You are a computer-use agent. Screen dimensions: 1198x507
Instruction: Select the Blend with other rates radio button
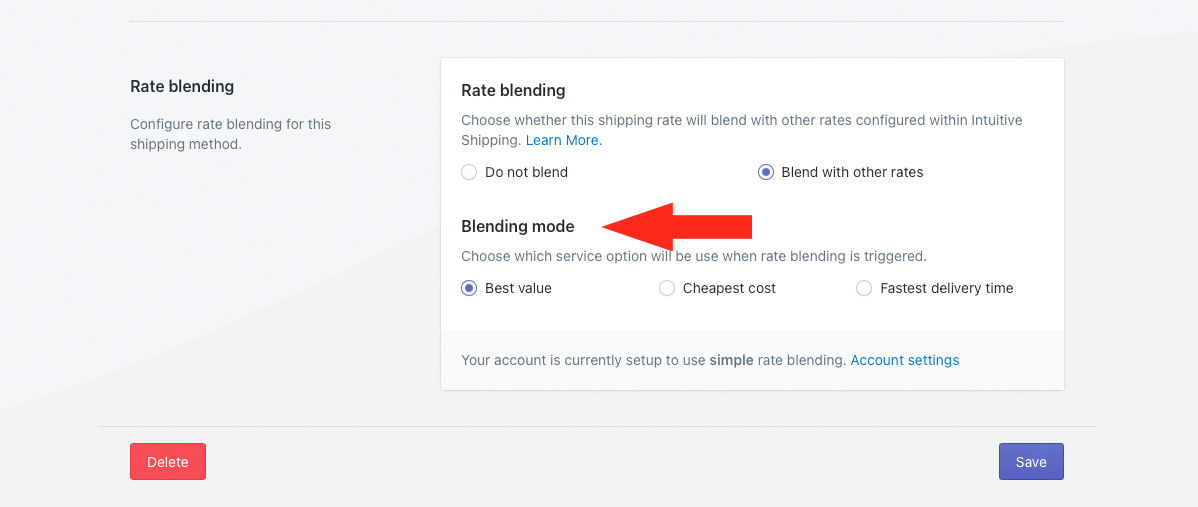pyautogui.click(x=766, y=172)
